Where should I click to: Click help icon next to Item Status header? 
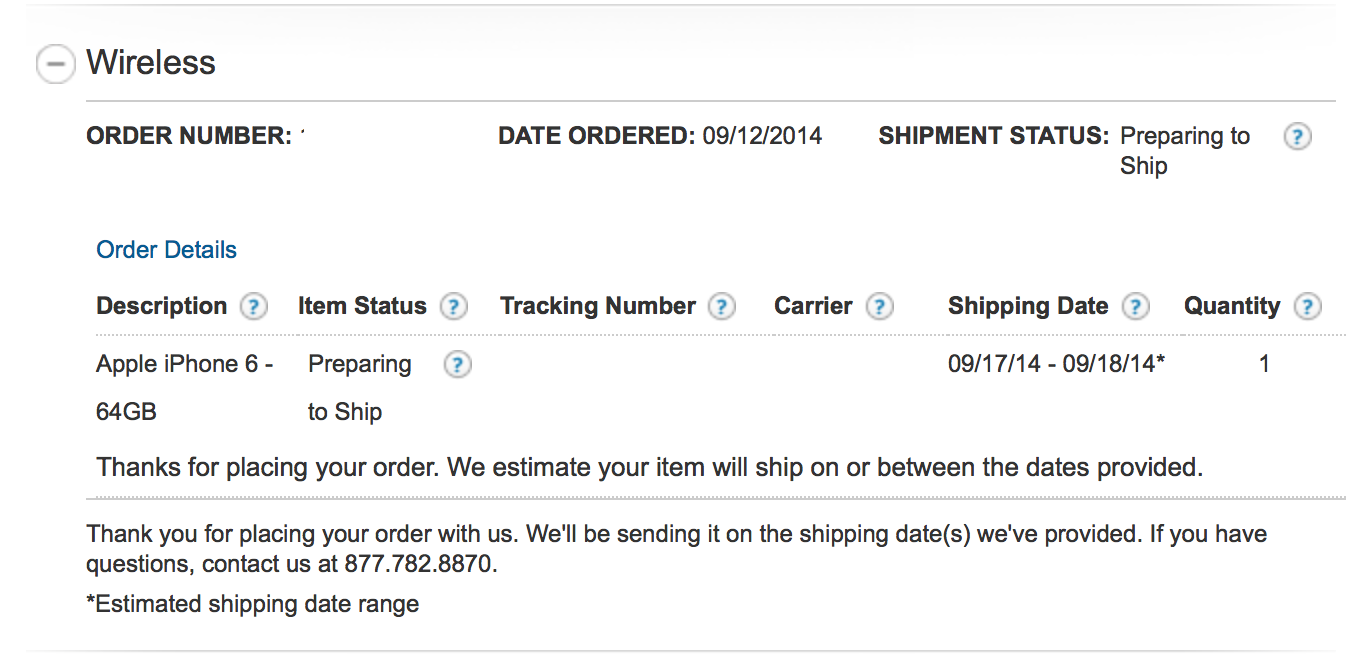pyautogui.click(x=454, y=306)
